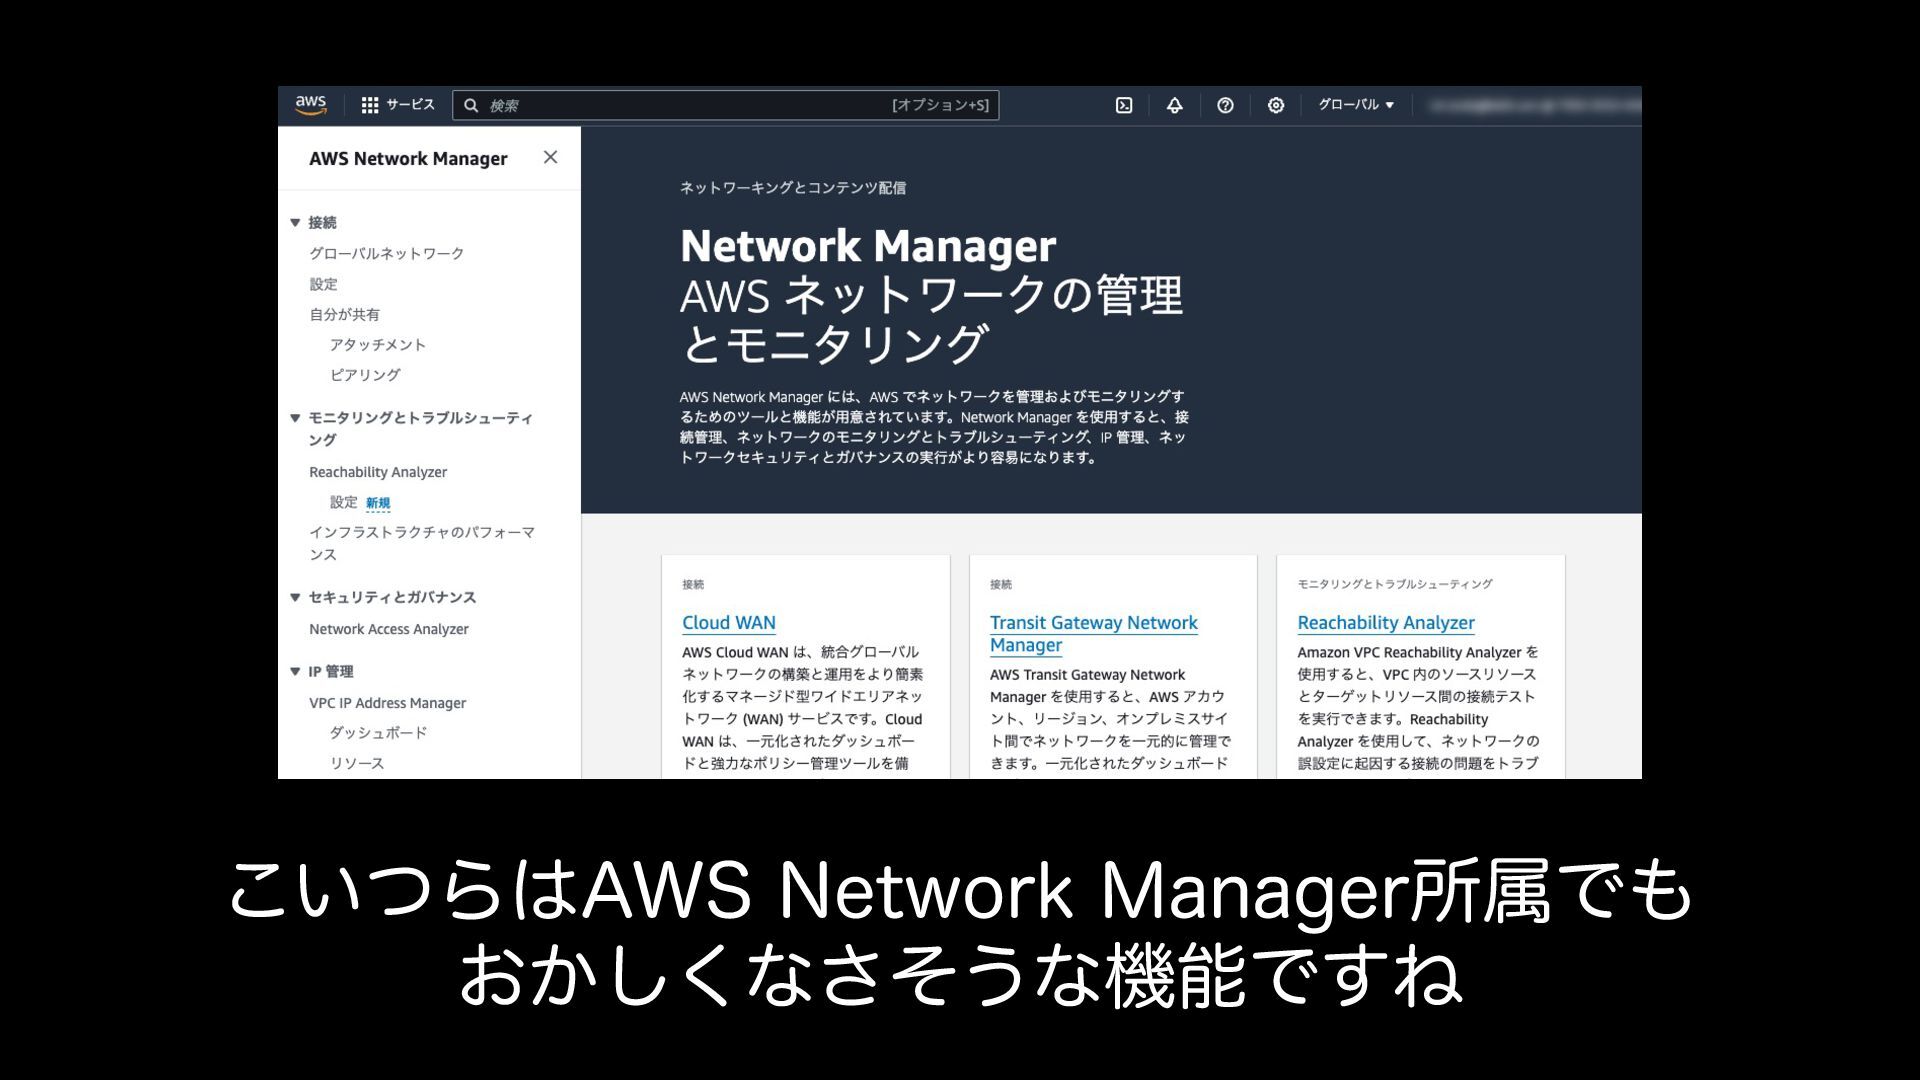
Task: Click the search magnifier icon
Action: tap(471, 105)
